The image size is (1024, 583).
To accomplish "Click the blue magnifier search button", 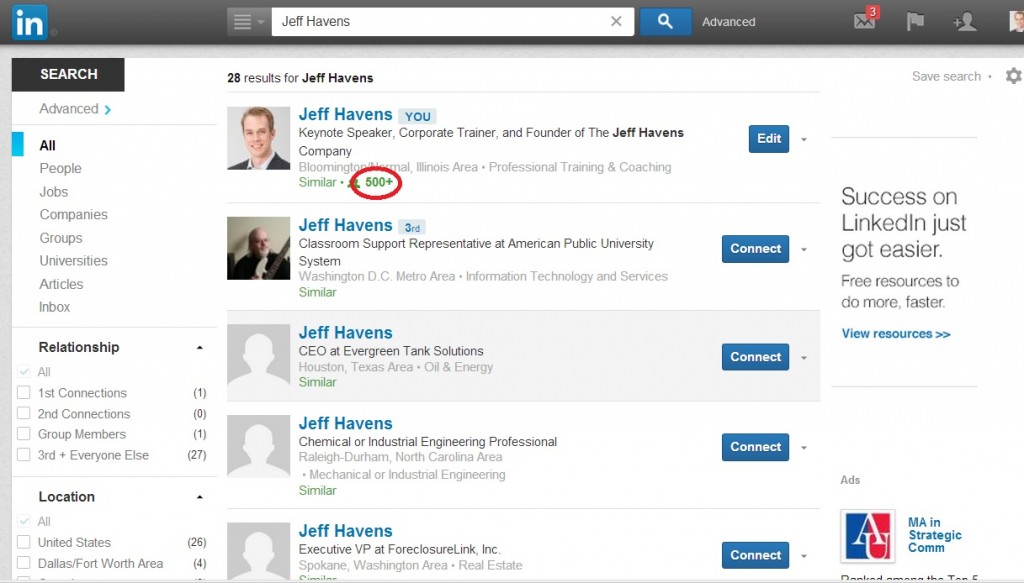I will coord(664,21).
